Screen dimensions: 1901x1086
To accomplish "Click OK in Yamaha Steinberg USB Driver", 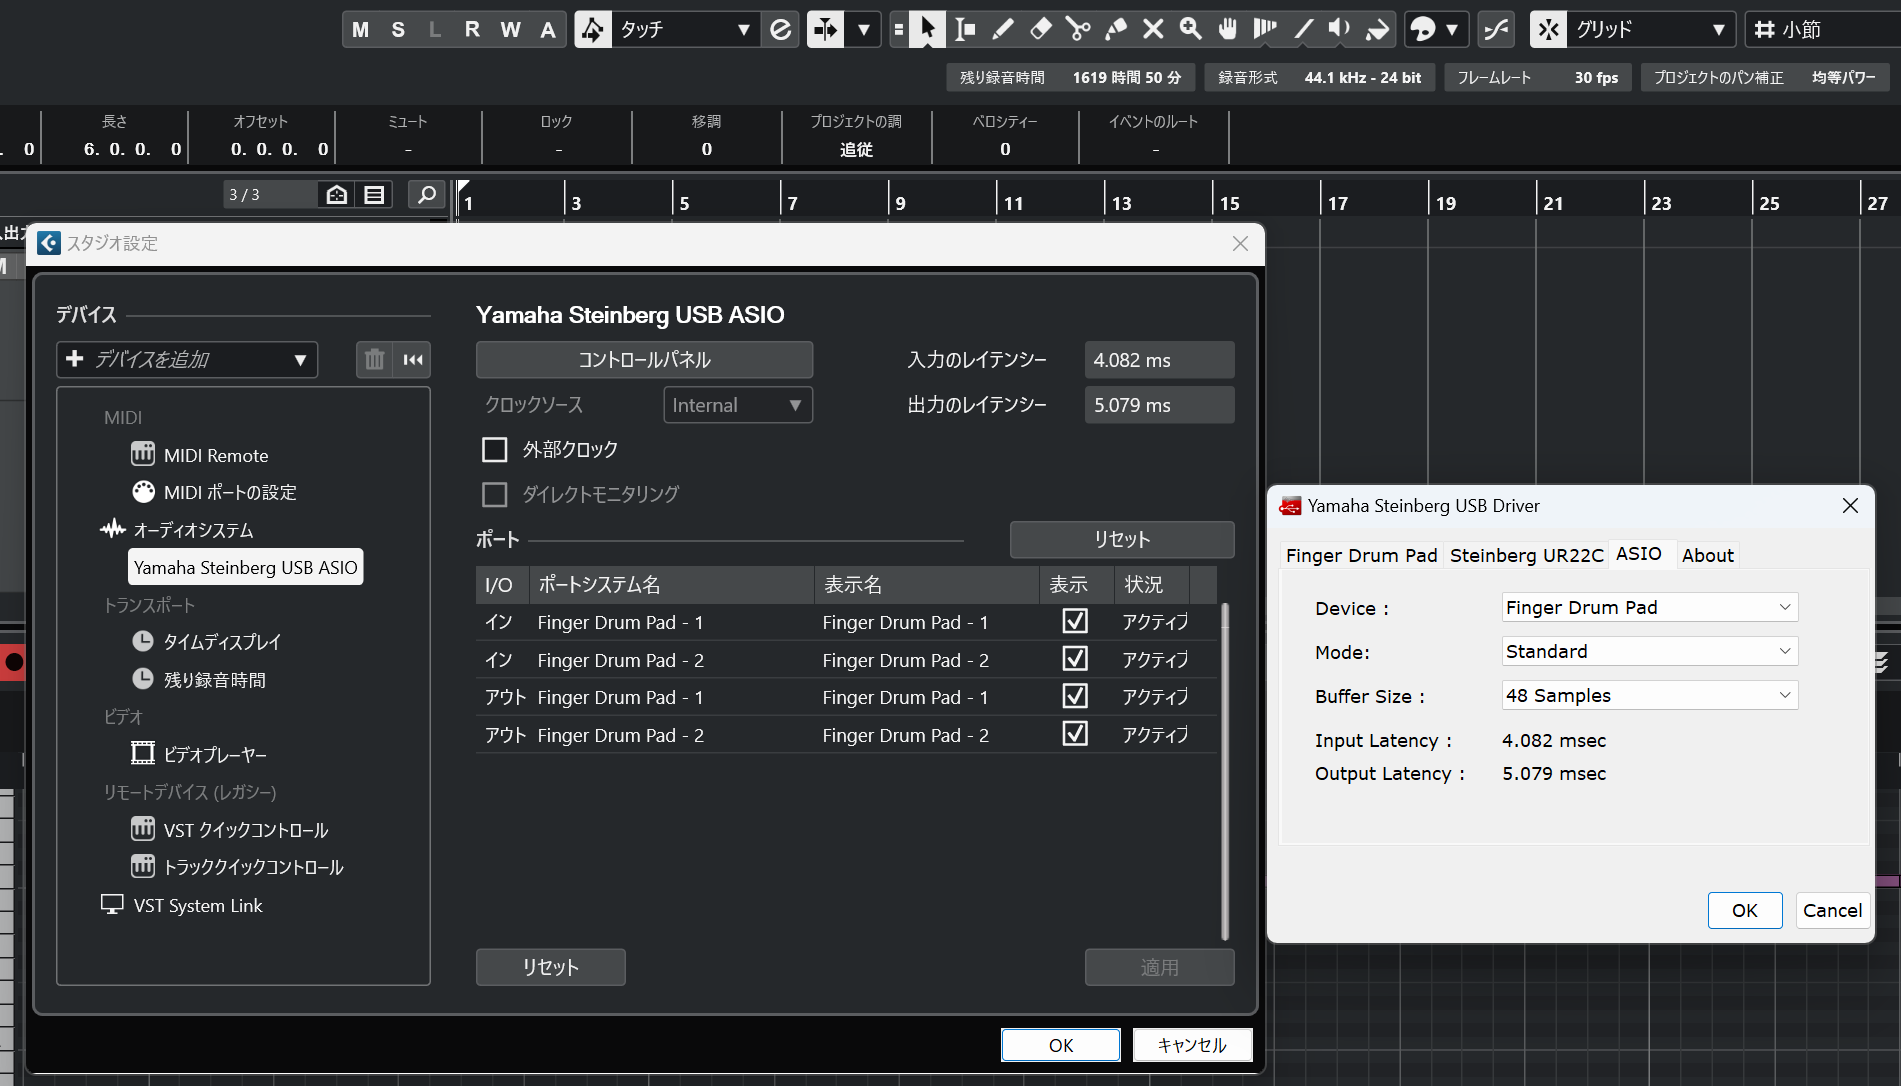I will click(1745, 910).
